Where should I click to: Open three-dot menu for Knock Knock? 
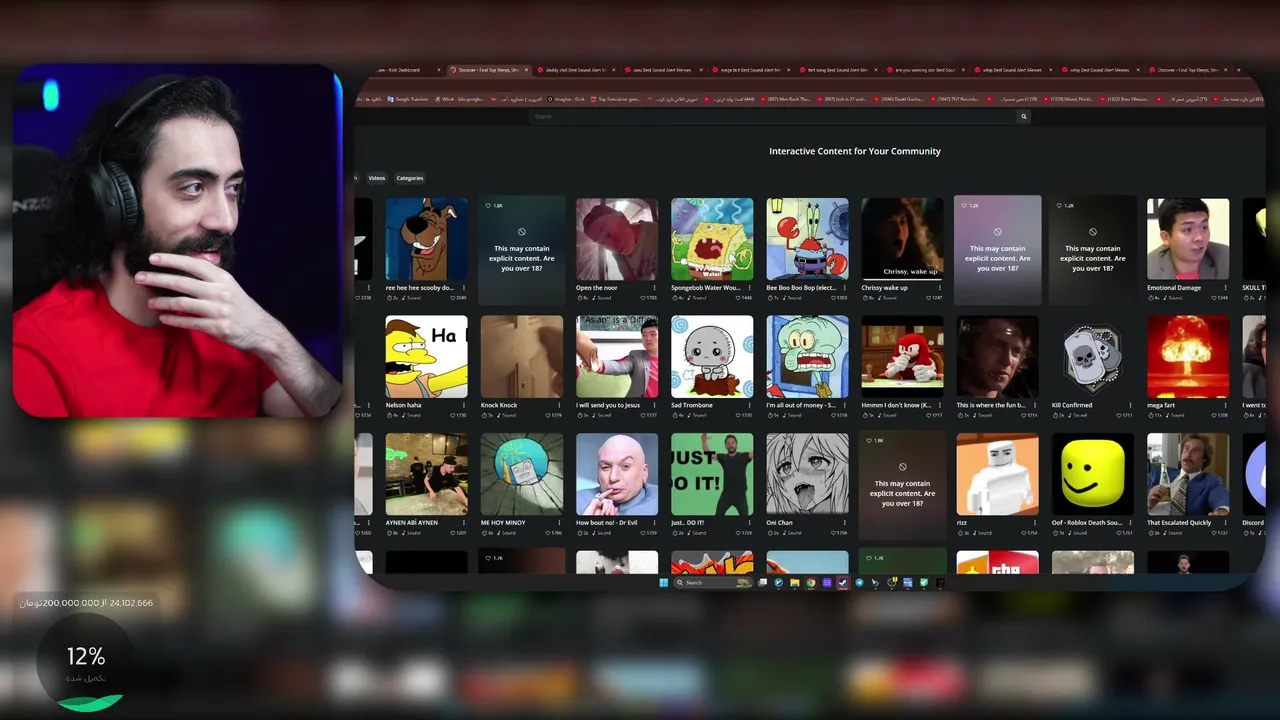click(558, 405)
